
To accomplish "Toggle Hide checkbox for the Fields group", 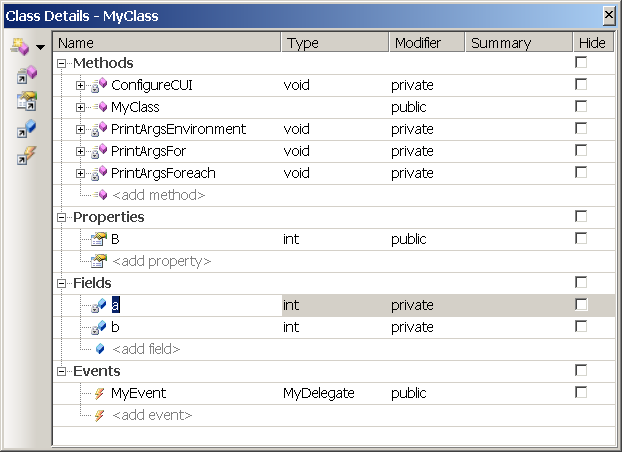I will pos(581,283).
